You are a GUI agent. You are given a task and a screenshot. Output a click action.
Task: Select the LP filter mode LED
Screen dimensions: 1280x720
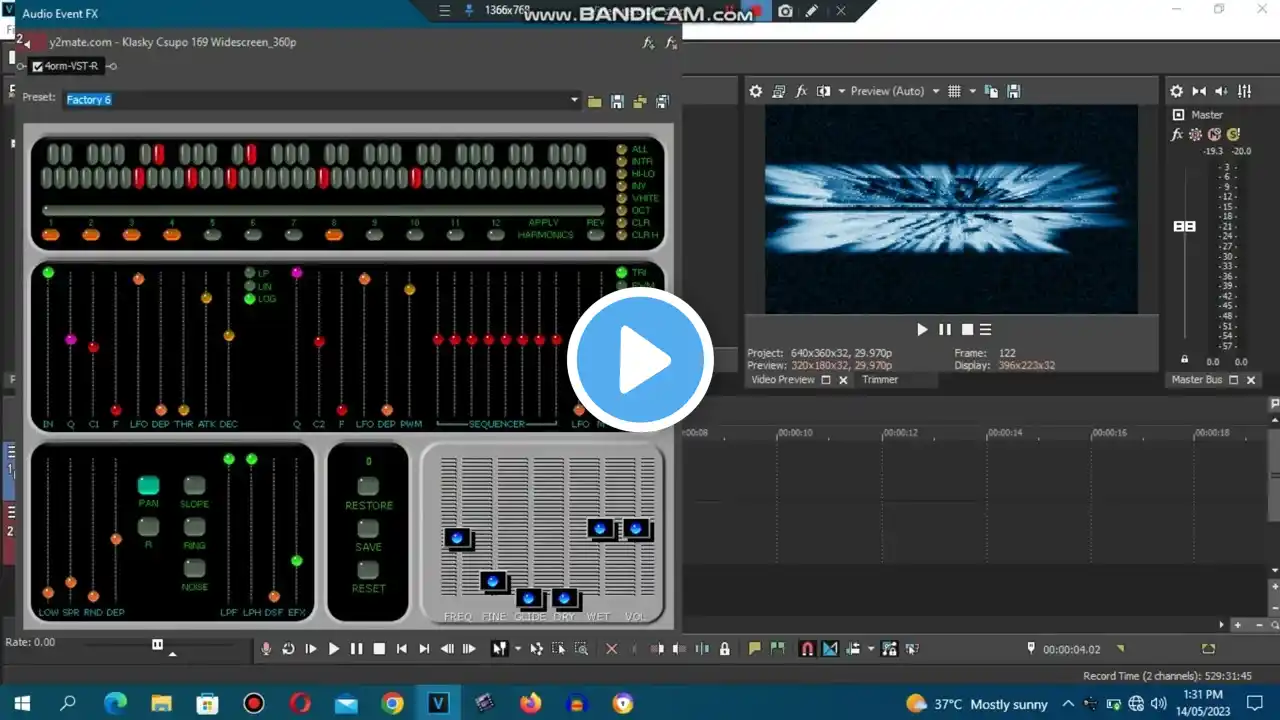coord(250,273)
